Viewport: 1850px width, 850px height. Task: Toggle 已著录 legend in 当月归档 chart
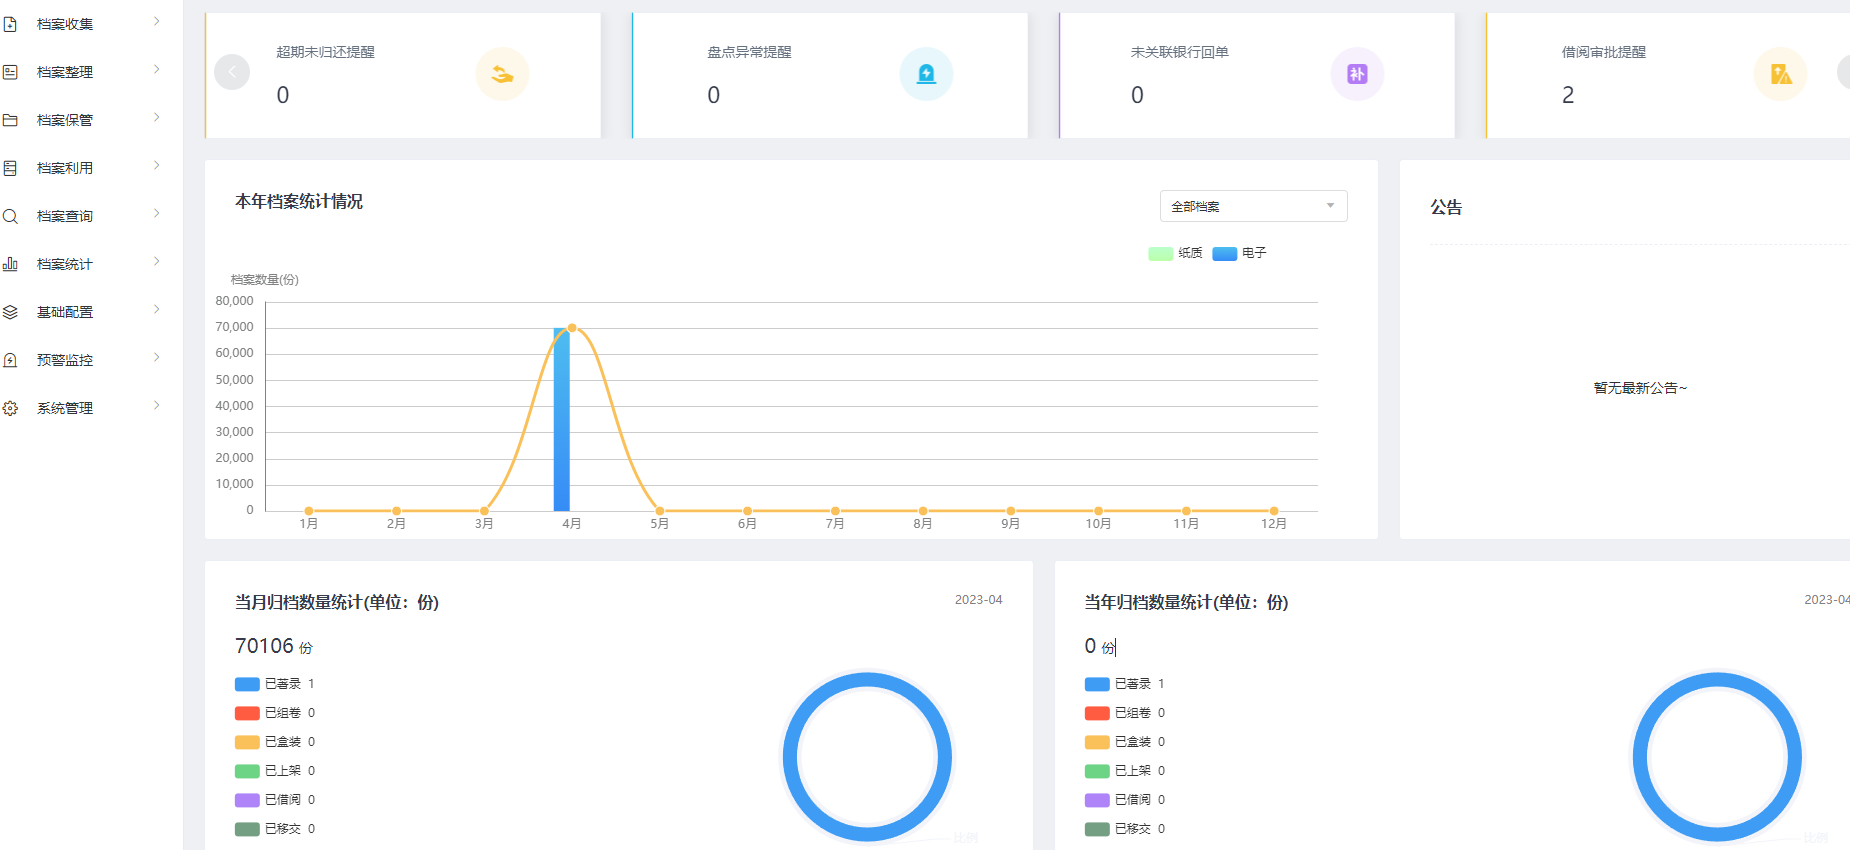pyautogui.click(x=275, y=684)
